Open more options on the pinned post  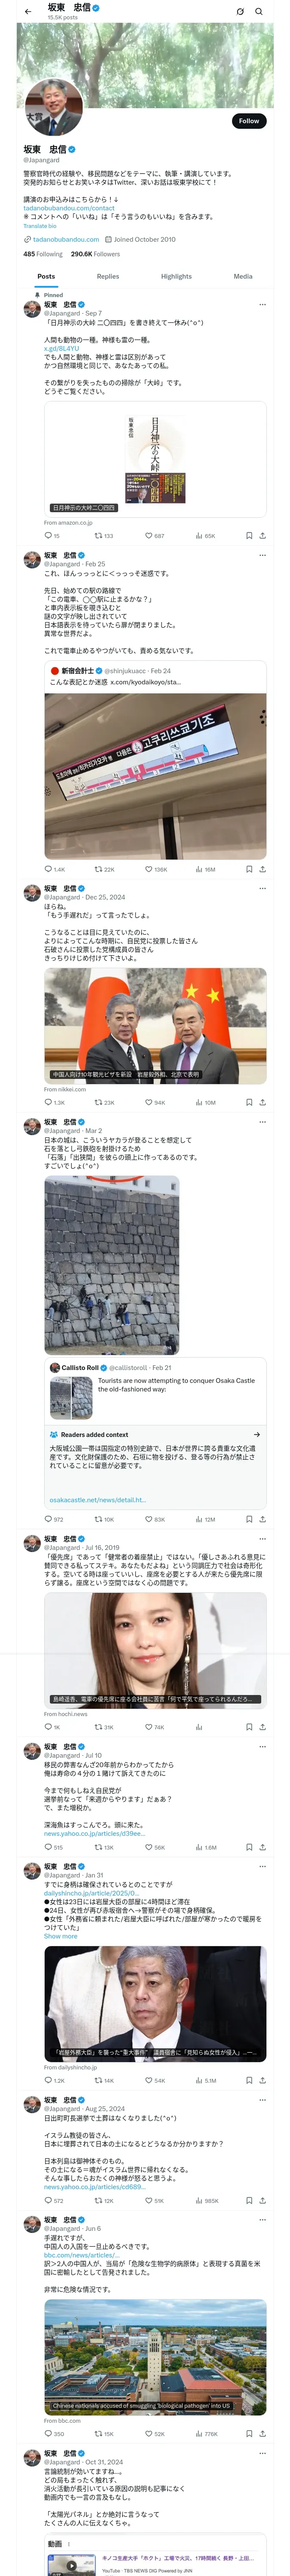pos(263,305)
